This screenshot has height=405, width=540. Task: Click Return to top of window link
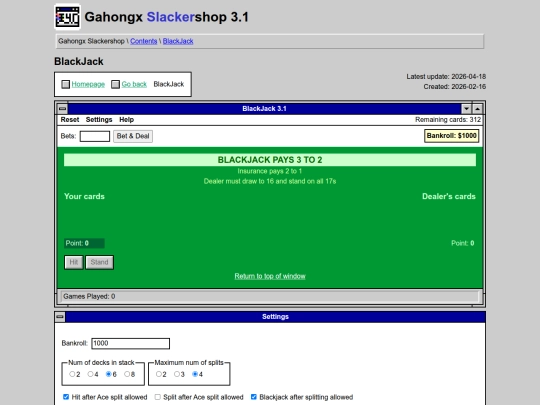(270, 276)
